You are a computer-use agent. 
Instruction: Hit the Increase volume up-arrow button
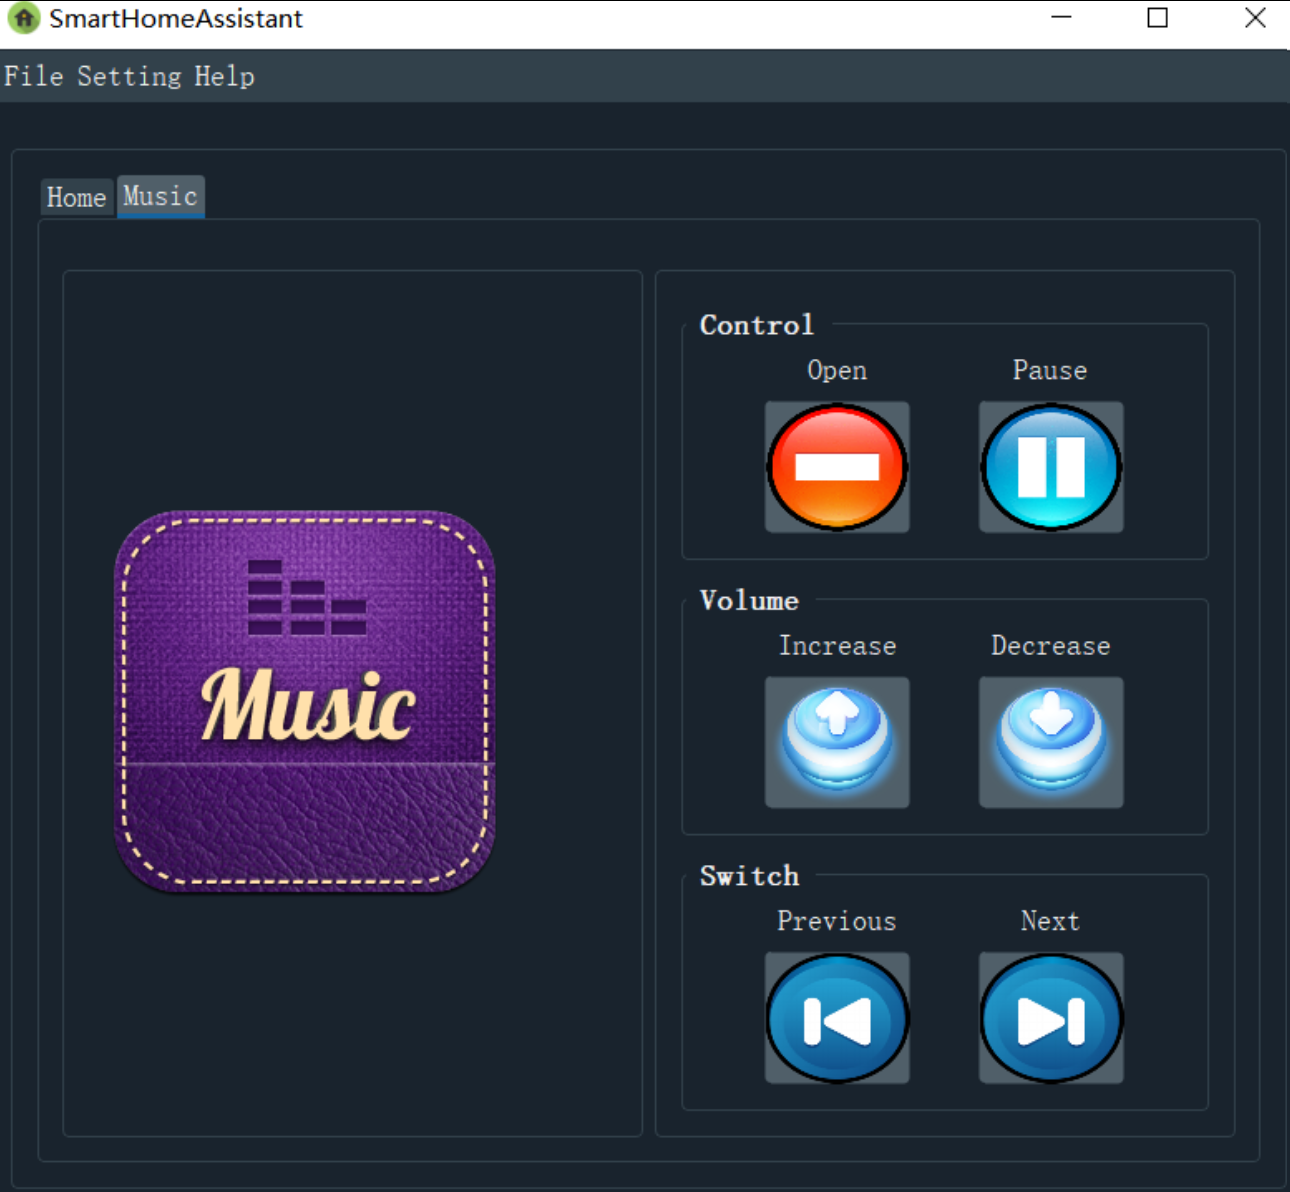click(837, 742)
